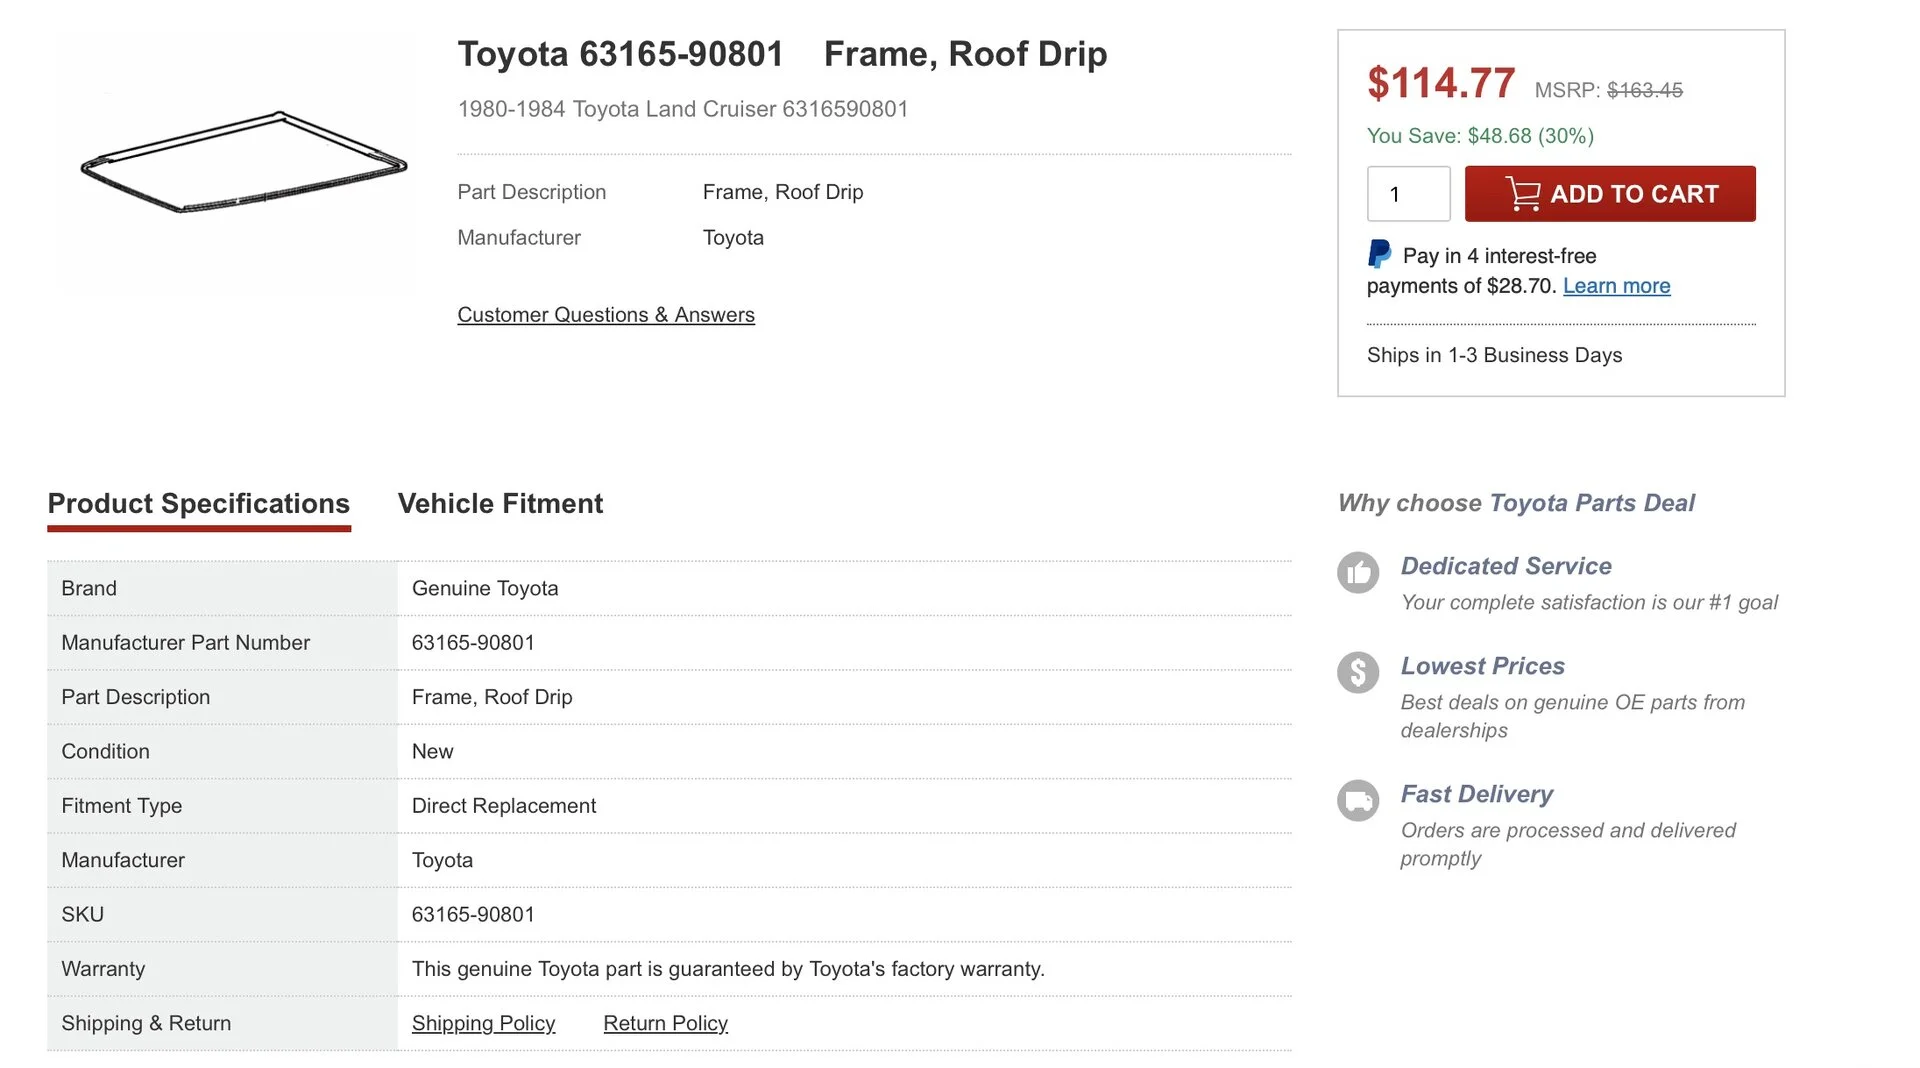Click the $114.77 sale price

pos(1441,83)
